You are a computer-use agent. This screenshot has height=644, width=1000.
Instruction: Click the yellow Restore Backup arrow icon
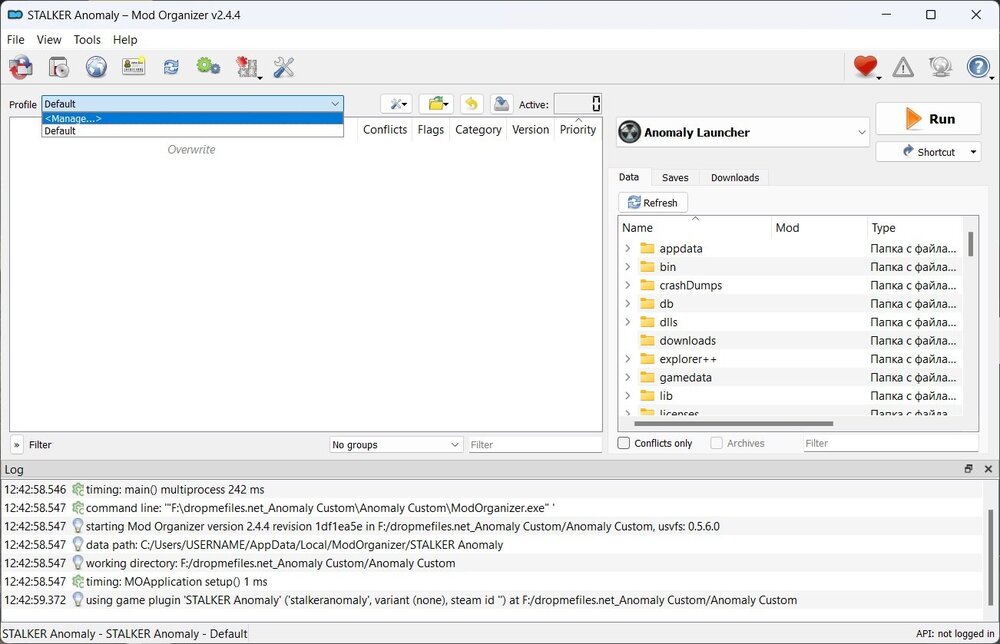[471, 104]
